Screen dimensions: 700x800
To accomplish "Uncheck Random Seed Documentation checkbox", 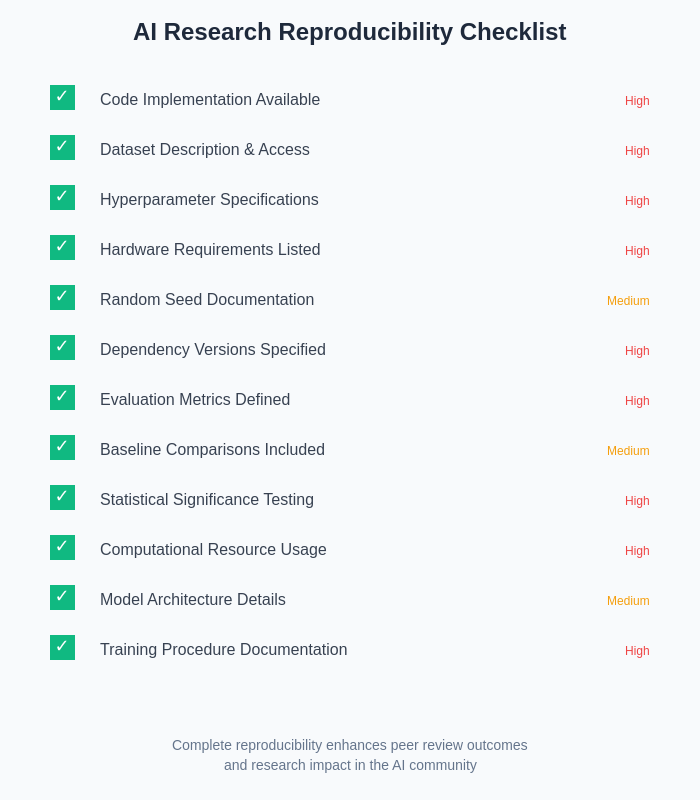I will (62, 298).
